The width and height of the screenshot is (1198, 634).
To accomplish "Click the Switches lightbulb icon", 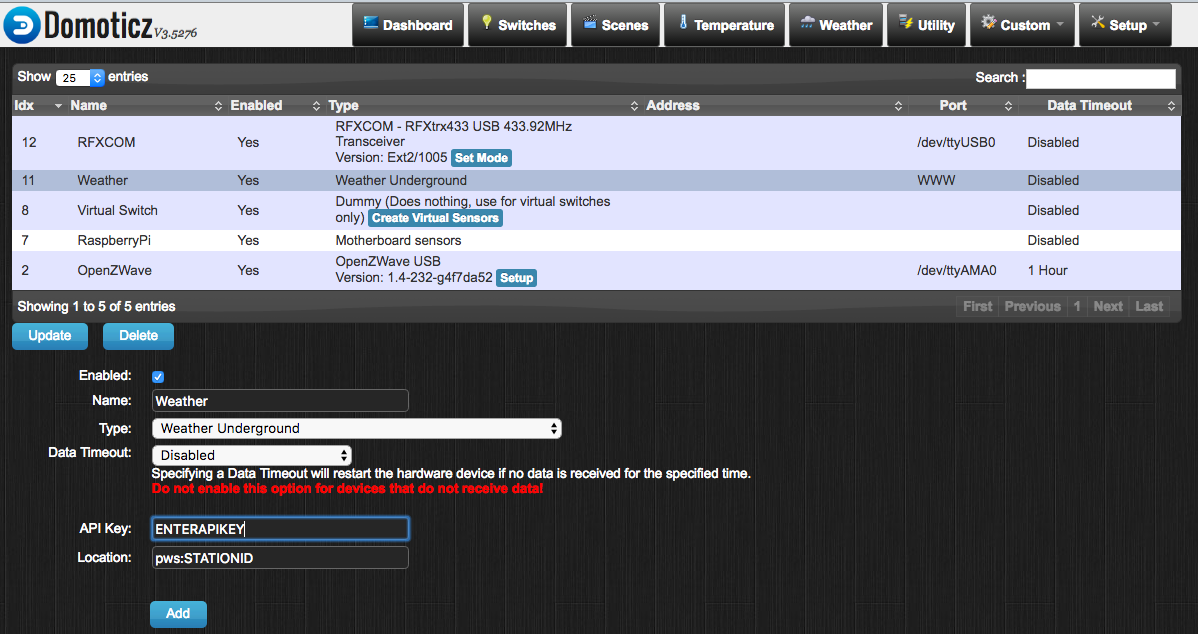I will pyautogui.click(x=487, y=22).
